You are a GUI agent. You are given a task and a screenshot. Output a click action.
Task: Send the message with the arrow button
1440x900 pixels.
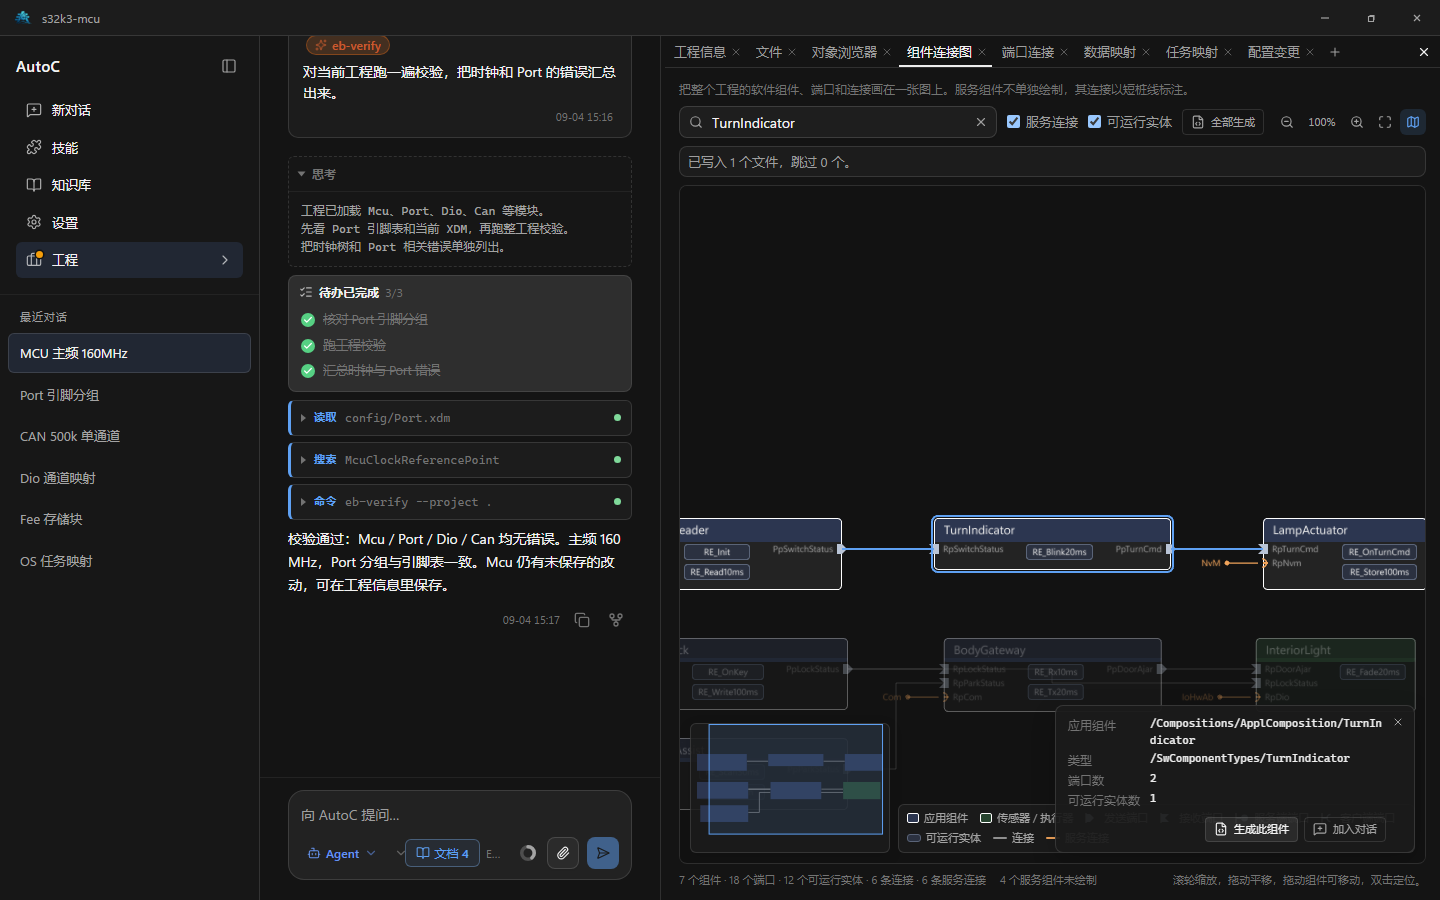pyautogui.click(x=603, y=853)
